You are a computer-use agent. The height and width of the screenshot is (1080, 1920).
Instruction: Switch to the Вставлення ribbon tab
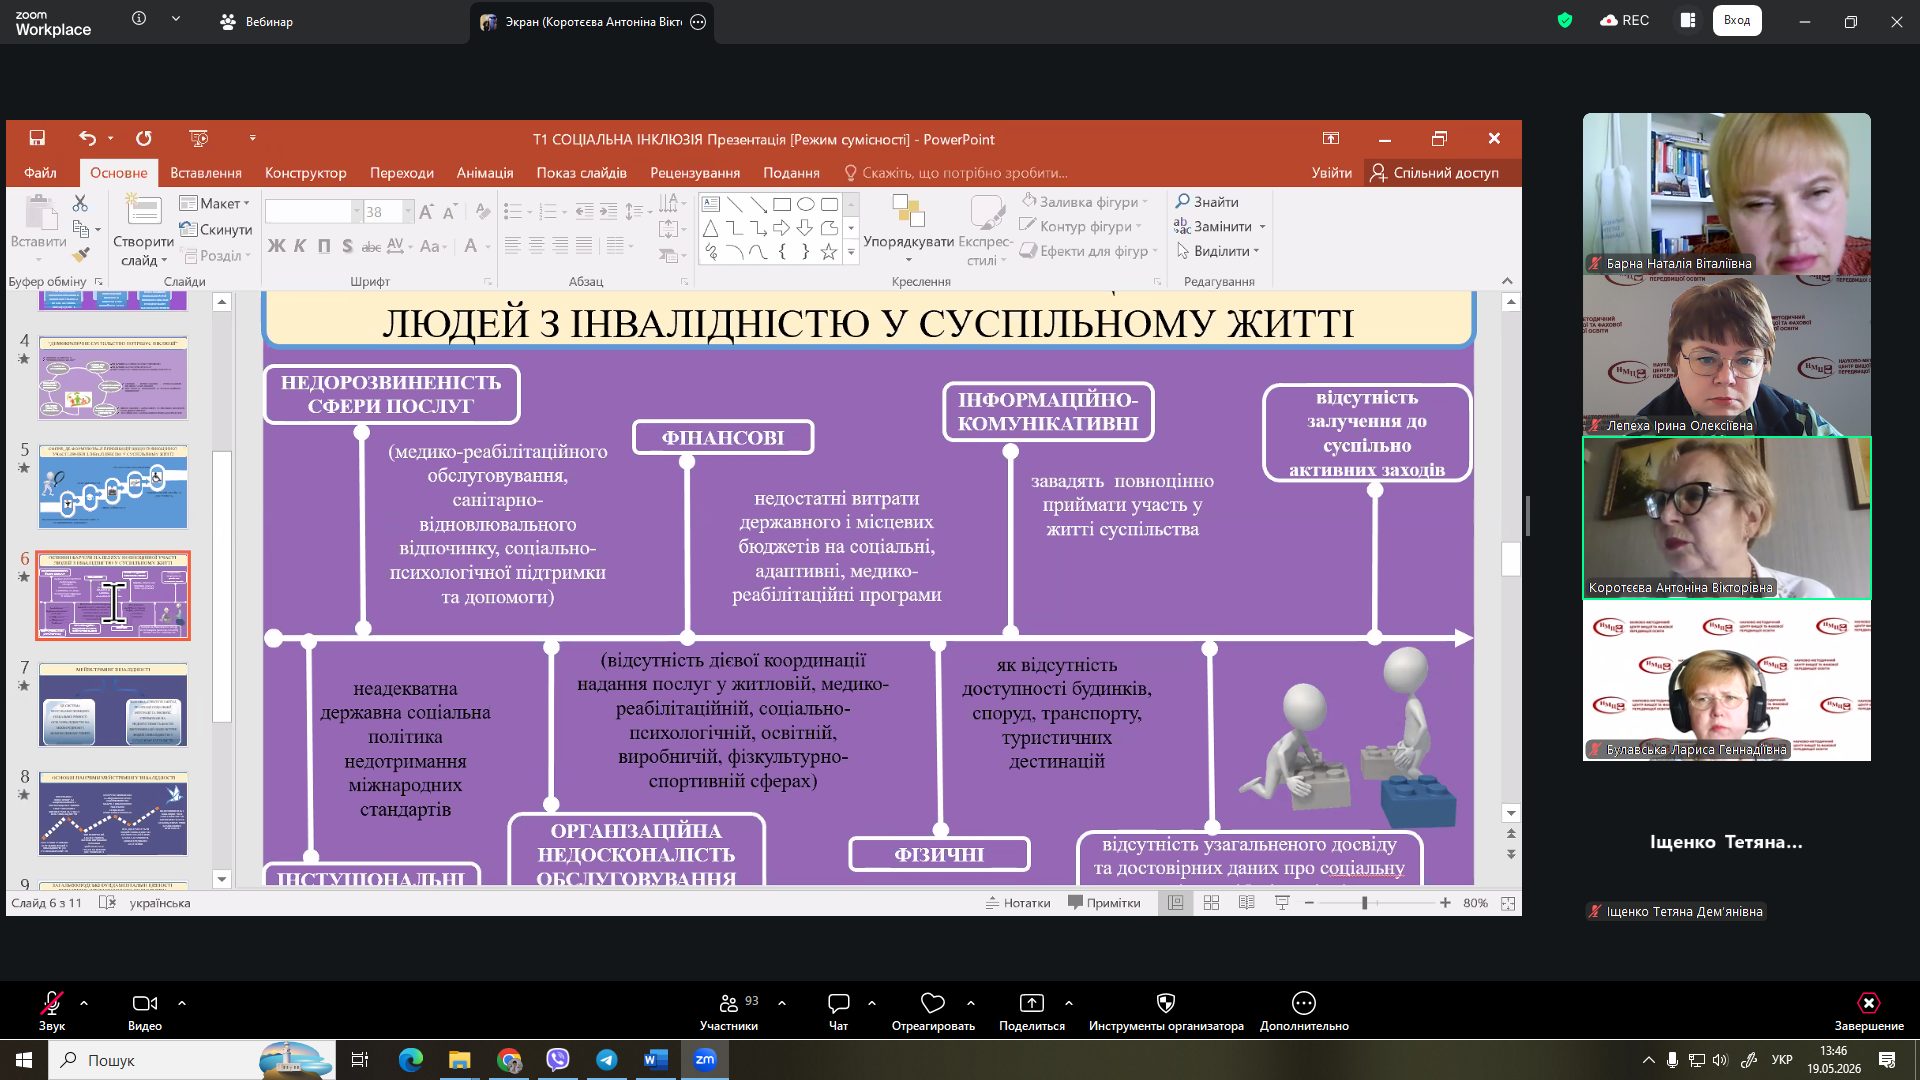click(206, 172)
